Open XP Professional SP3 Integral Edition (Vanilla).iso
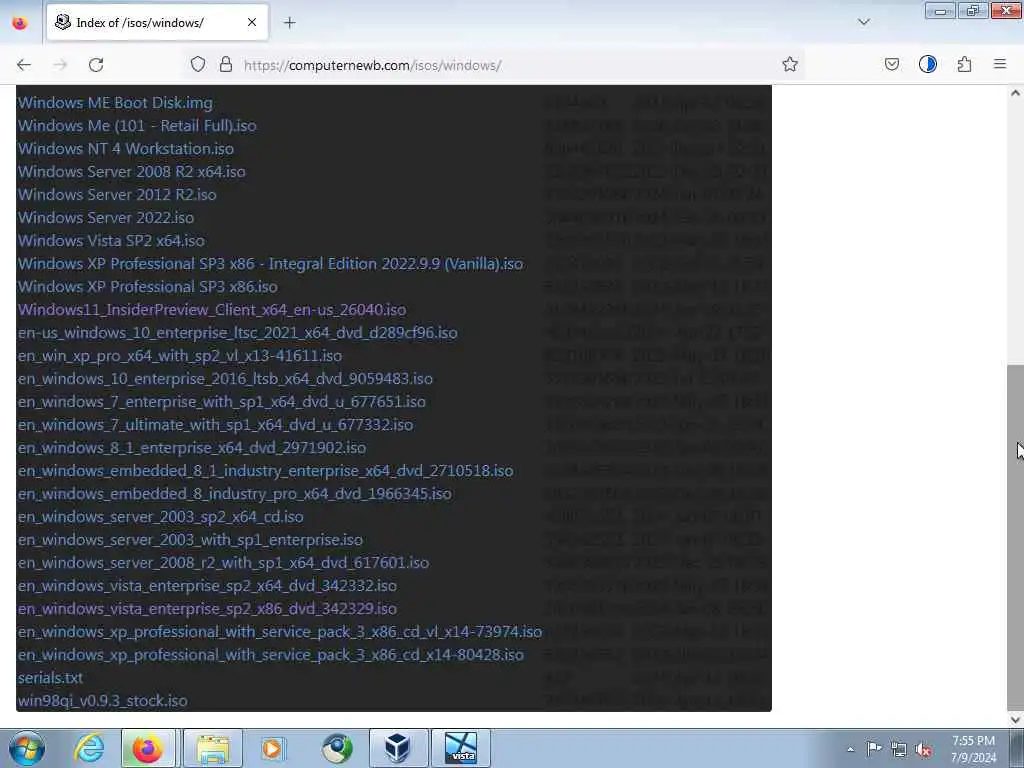The image size is (1024, 768). point(270,264)
